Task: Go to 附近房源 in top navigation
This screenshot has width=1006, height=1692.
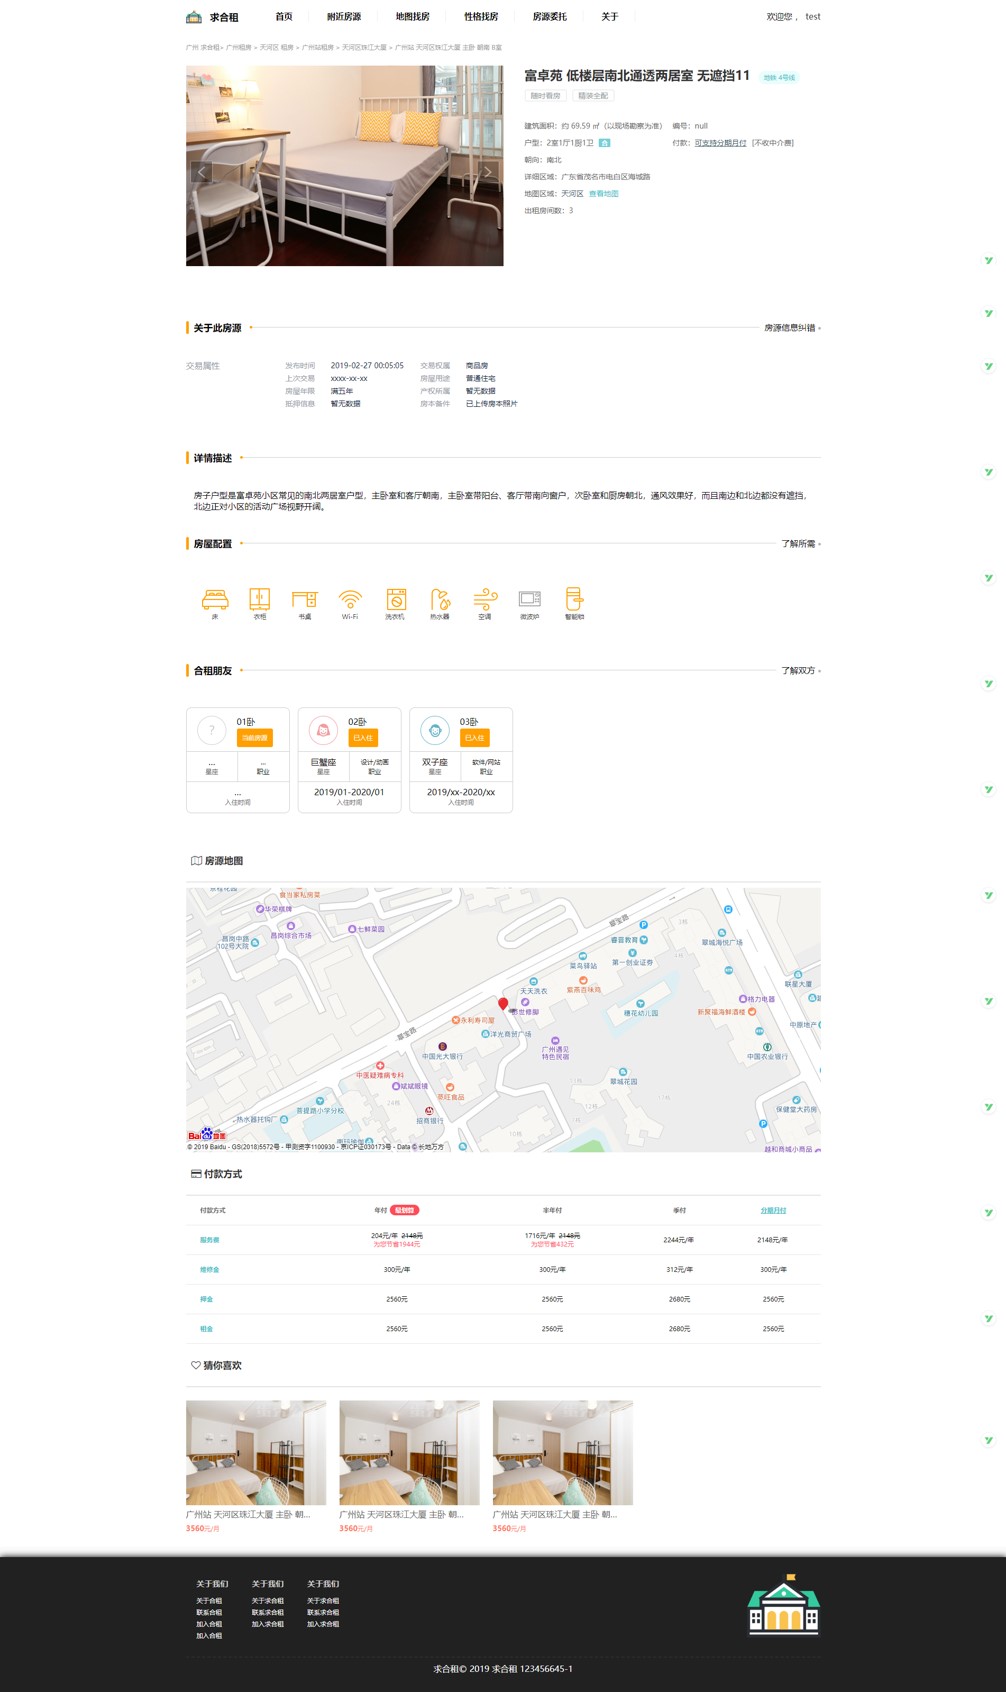Action: pos(343,17)
